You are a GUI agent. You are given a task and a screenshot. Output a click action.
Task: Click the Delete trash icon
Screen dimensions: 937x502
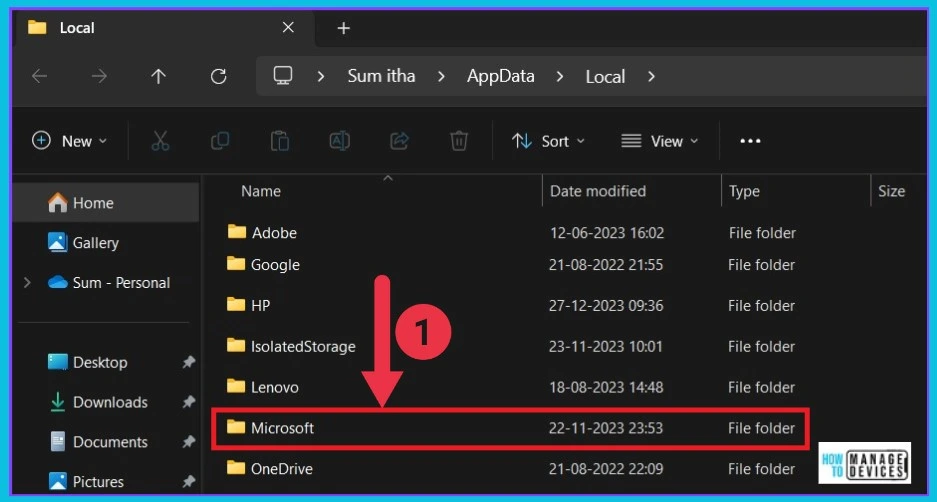tap(458, 141)
